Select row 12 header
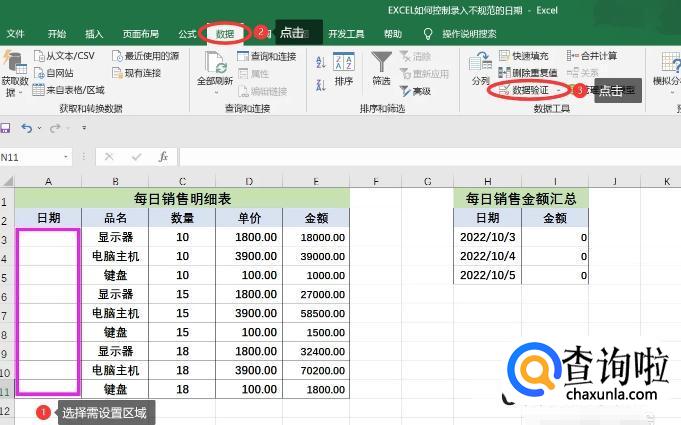This screenshot has width=681, height=425. tap(7, 410)
